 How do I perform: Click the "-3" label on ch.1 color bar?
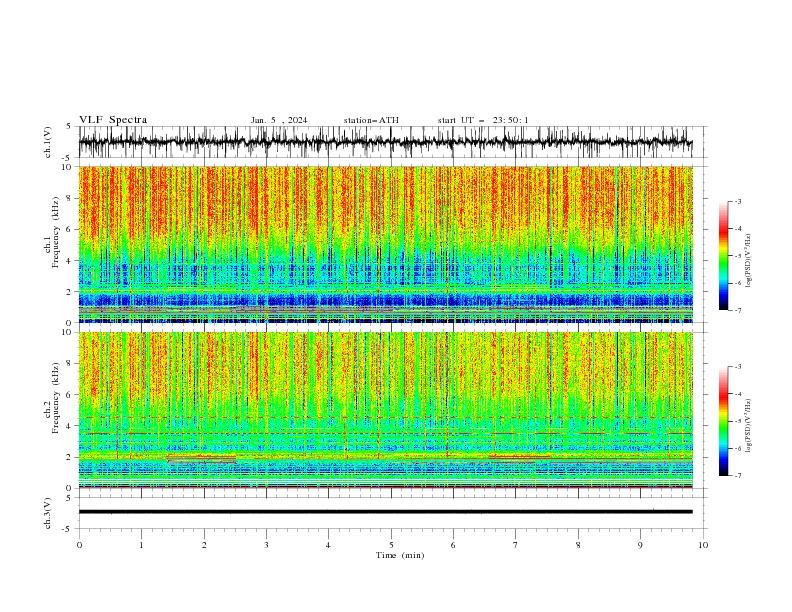738,201
